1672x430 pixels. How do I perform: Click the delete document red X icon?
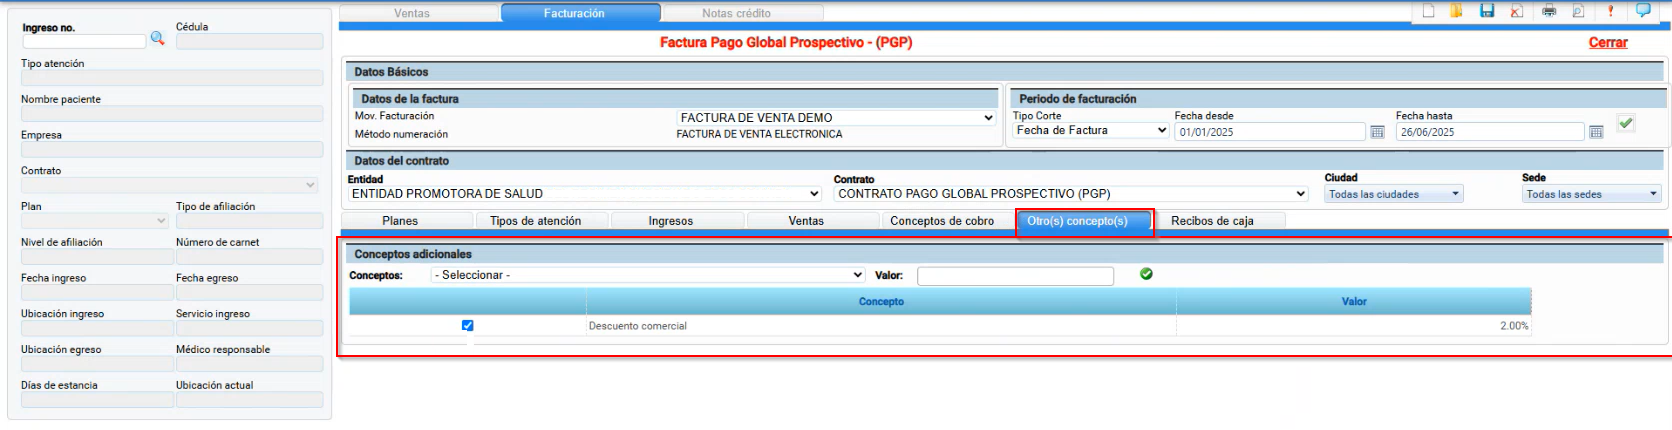pos(1516,11)
